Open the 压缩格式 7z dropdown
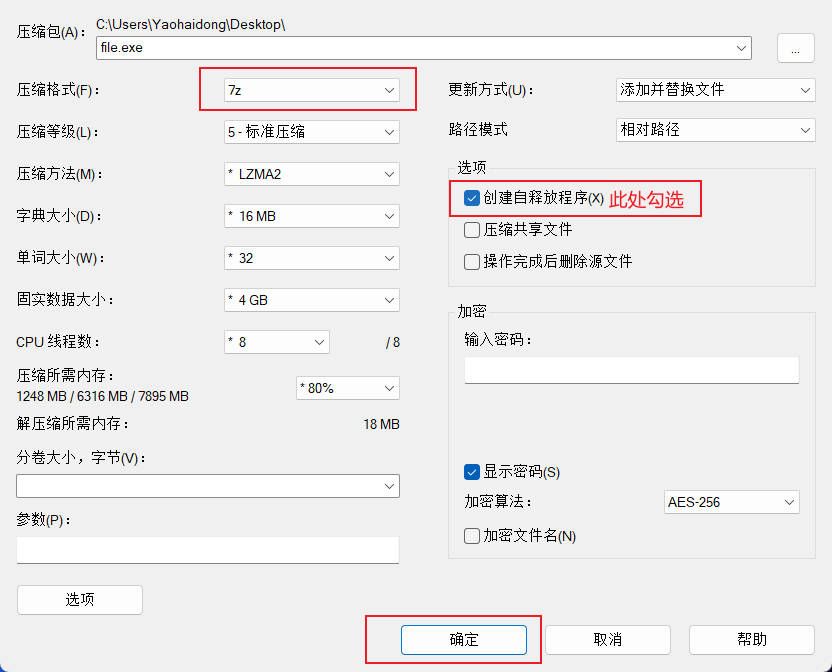This screenshot has height=672, width=832. (311, 90)
